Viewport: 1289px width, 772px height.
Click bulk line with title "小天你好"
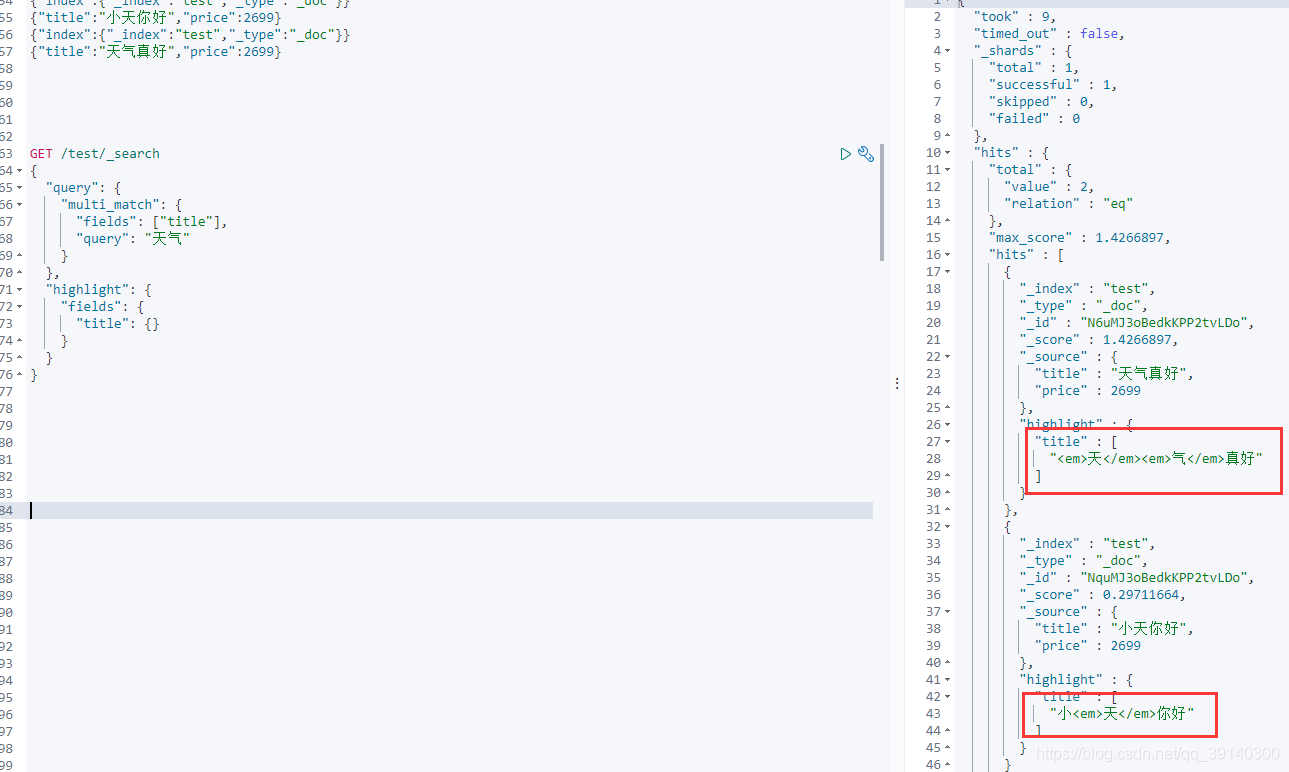pyautogui.click(x=156, y=18)
